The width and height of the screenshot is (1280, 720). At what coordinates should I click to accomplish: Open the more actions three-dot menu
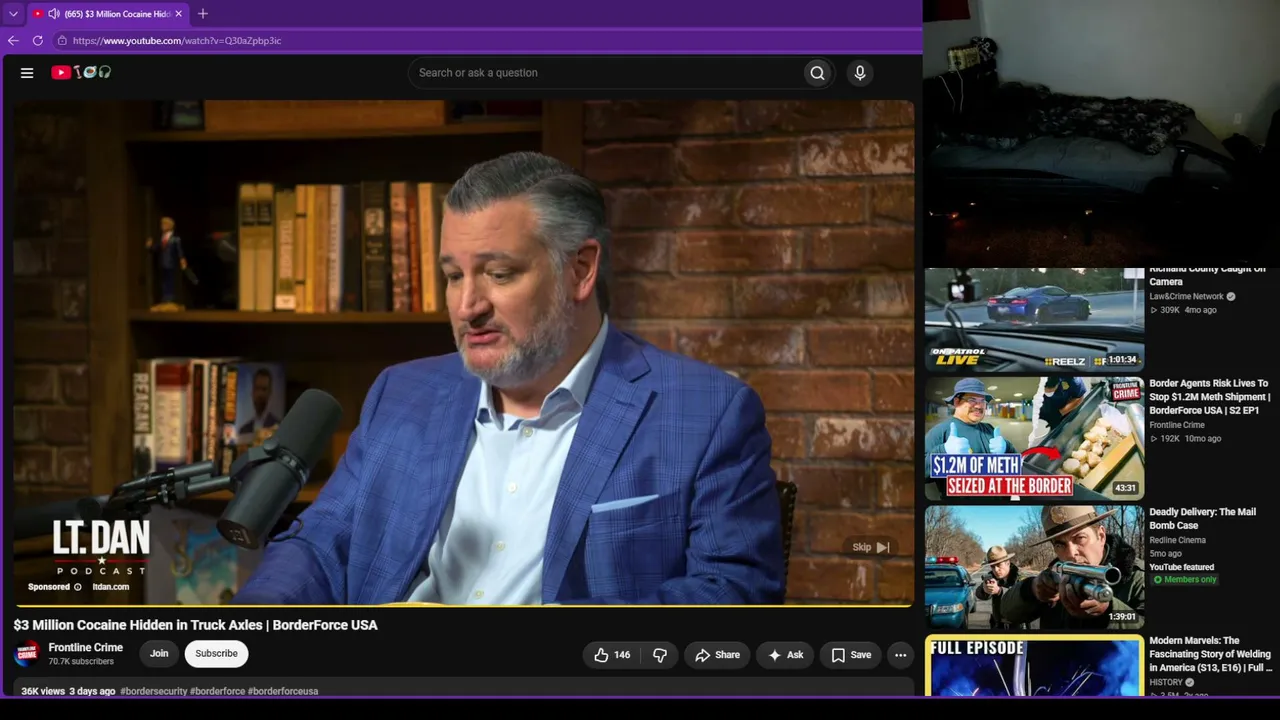click(x=900, y=655)
